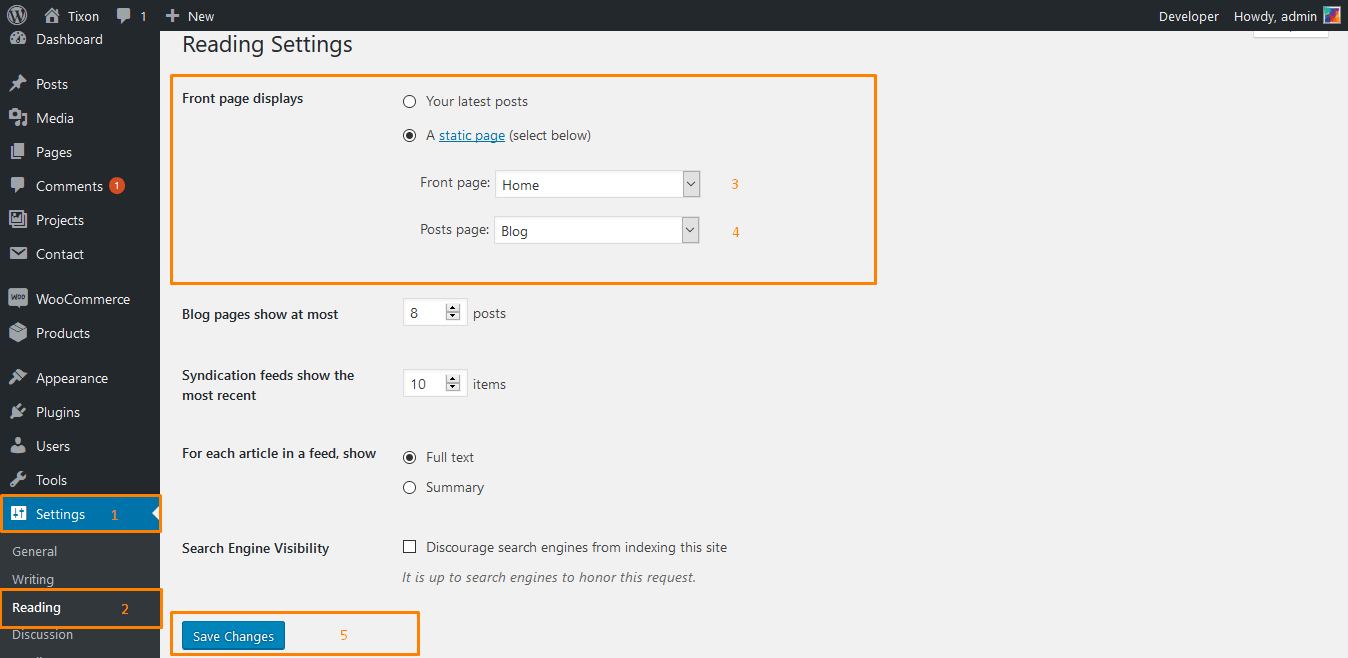
Task: Click the plus icon next to New
Action: (172, 16)
